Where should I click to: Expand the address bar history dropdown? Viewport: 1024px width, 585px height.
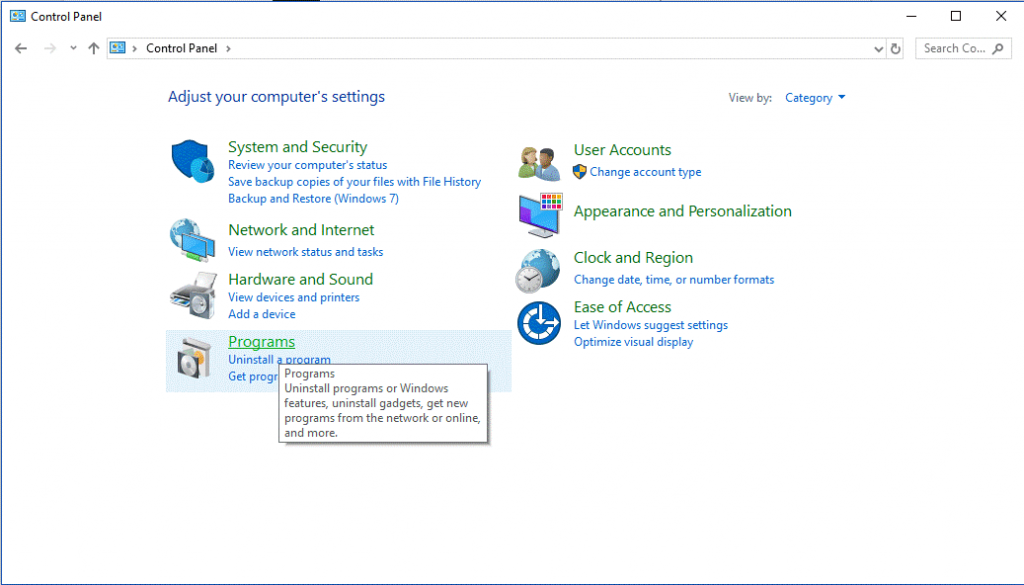[878, 49]
